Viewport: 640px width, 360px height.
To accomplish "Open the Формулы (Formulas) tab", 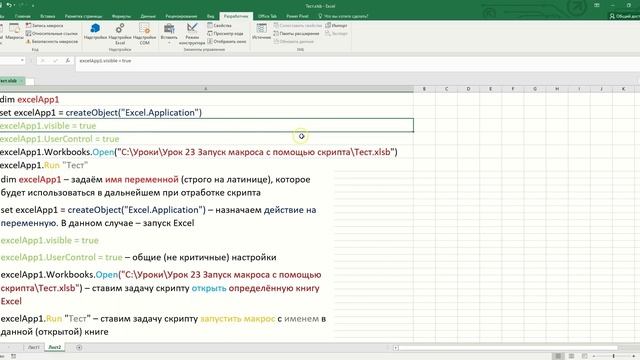I will tap(121, 16).
